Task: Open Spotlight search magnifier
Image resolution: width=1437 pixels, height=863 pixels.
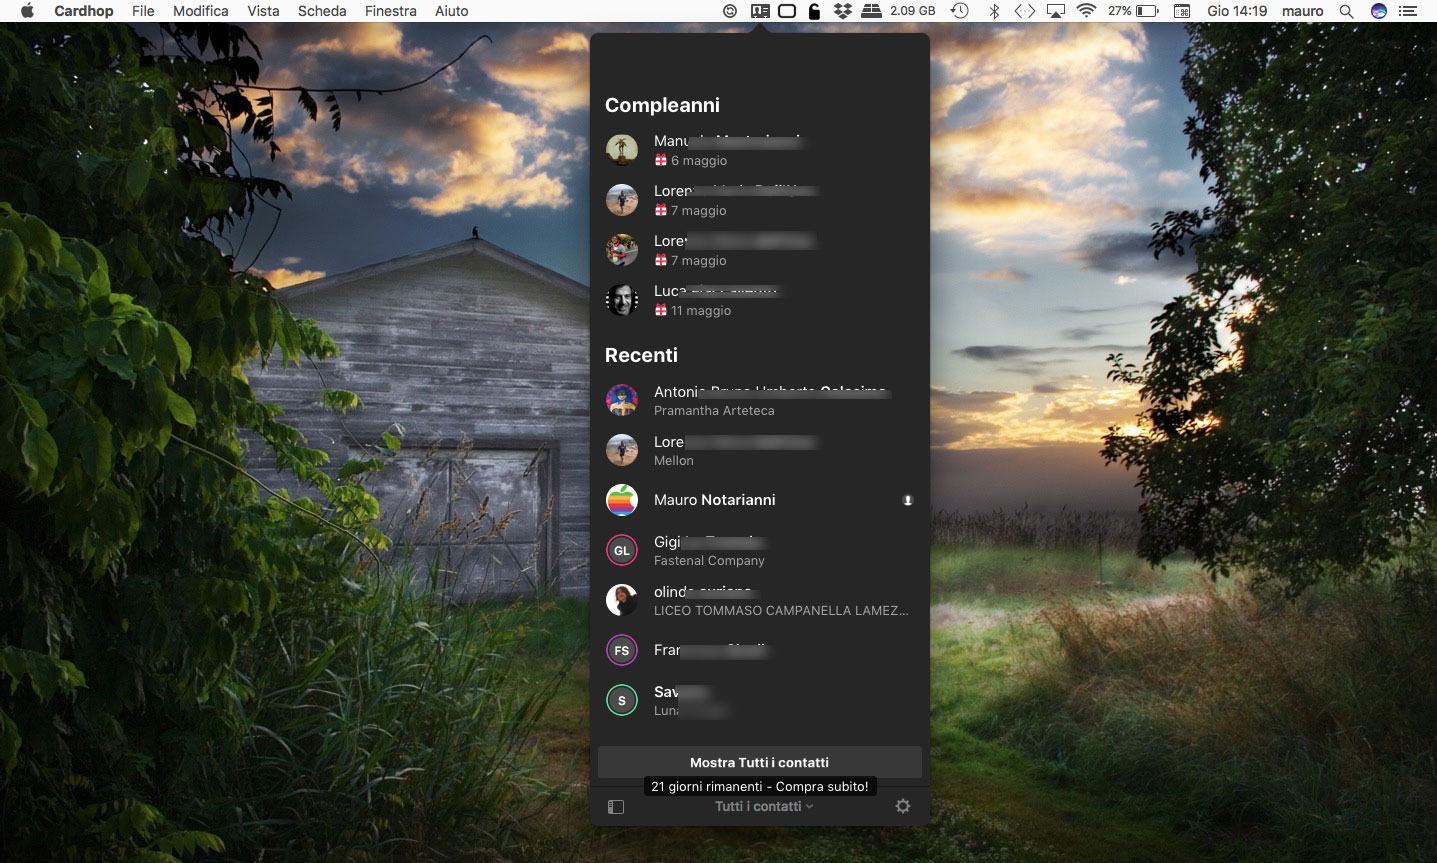Action: (x=1347, y=11)
